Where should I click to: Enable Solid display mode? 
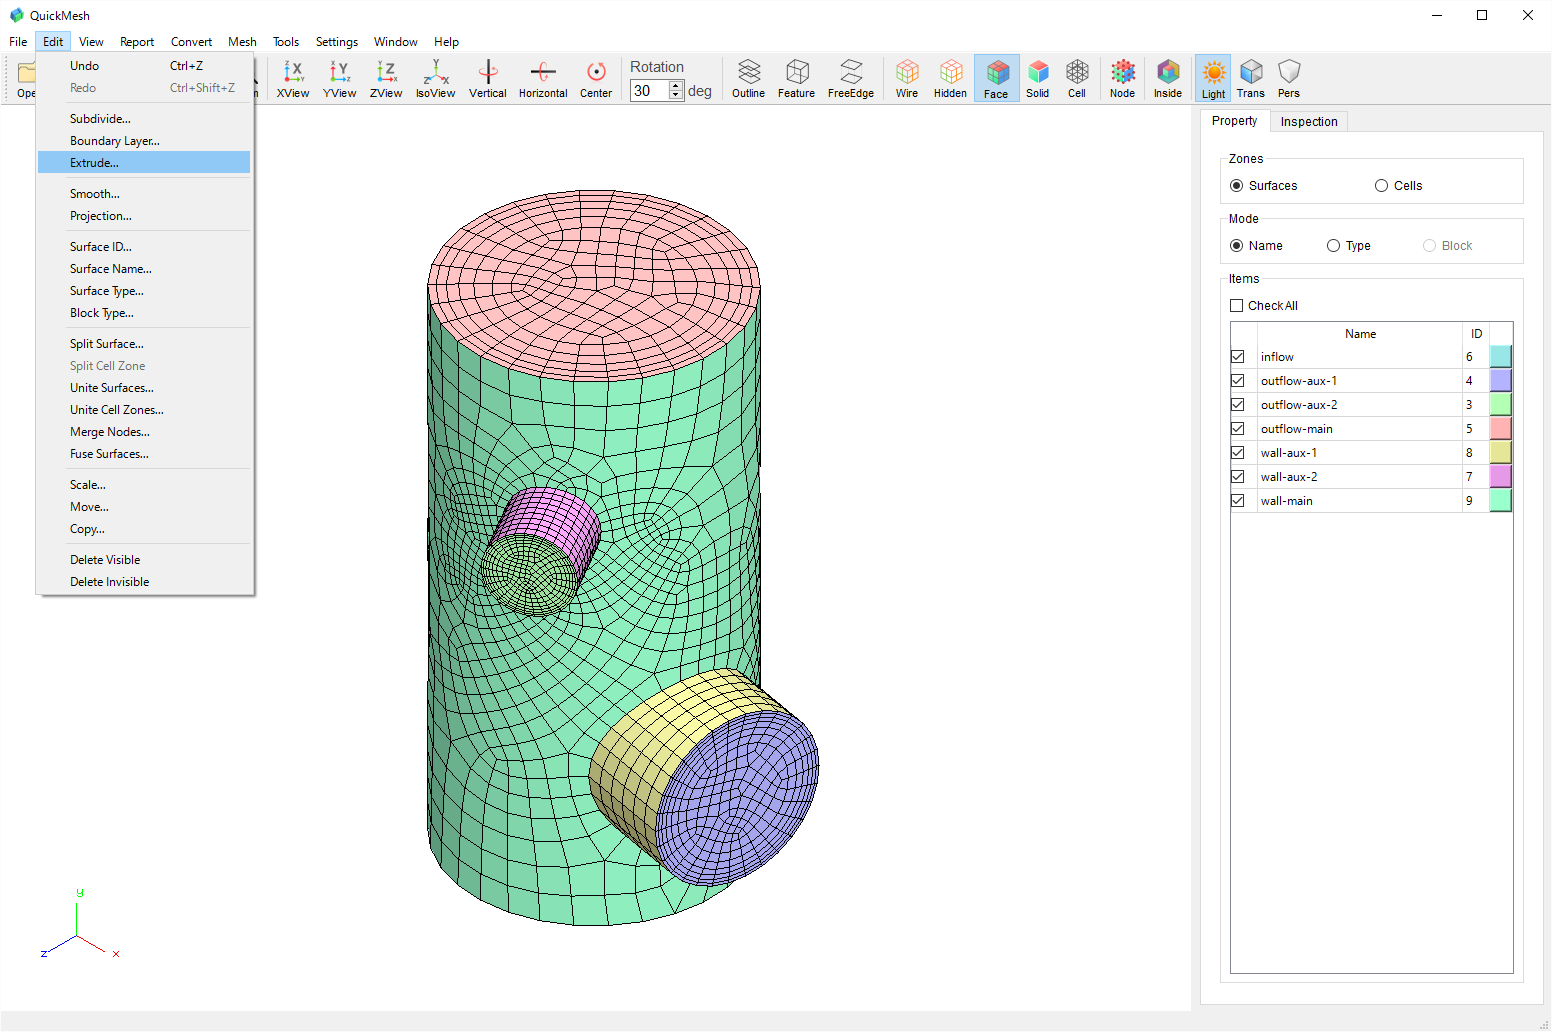1038,78
